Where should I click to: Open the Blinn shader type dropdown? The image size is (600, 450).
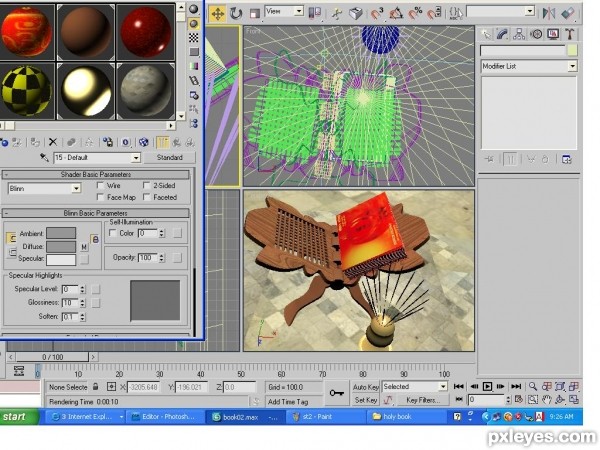[x=76, y=189]
